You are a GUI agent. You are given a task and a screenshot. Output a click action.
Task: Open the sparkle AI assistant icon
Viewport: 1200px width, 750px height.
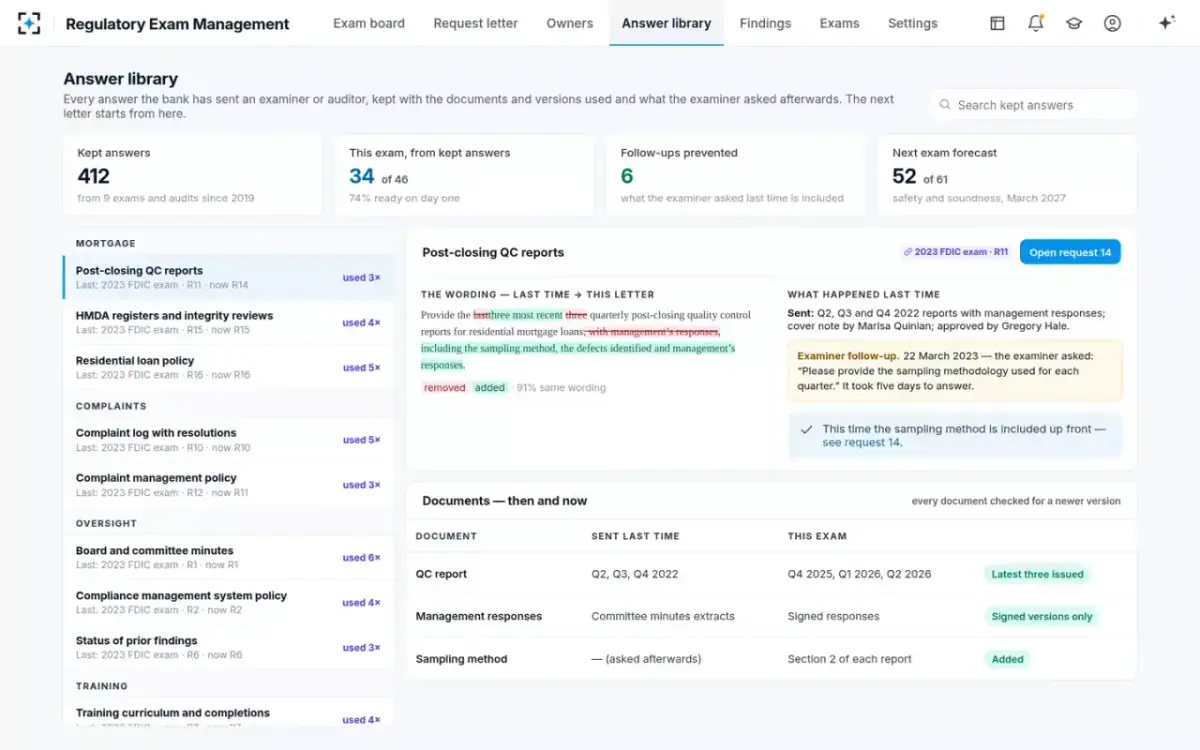pyautogui.click(x=1166, y=23)
